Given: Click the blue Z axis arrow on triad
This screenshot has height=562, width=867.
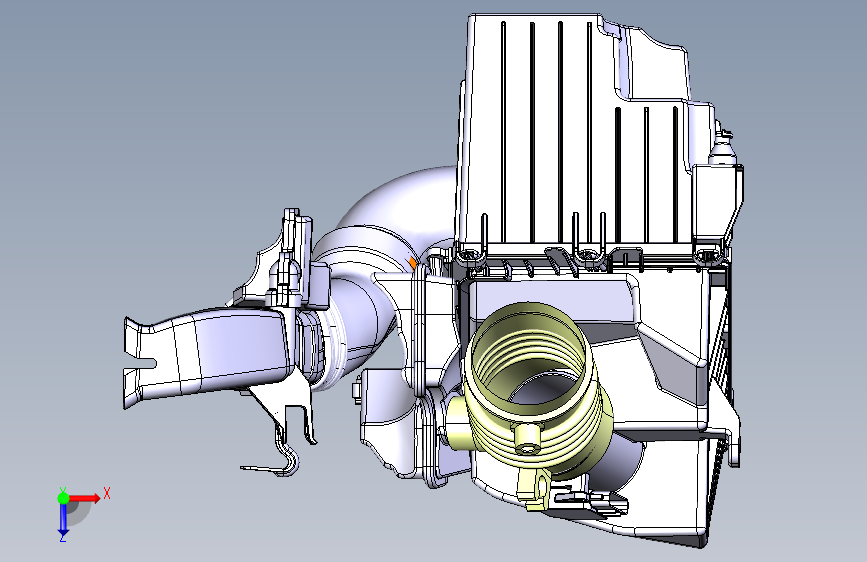Looking at the screenshot, I should 63,520.
